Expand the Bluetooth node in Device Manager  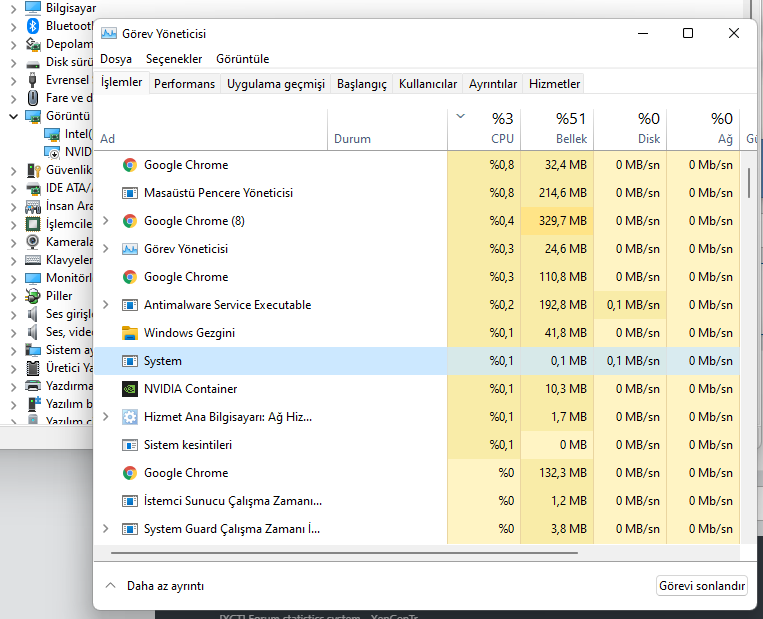click(x=14, y=26)
